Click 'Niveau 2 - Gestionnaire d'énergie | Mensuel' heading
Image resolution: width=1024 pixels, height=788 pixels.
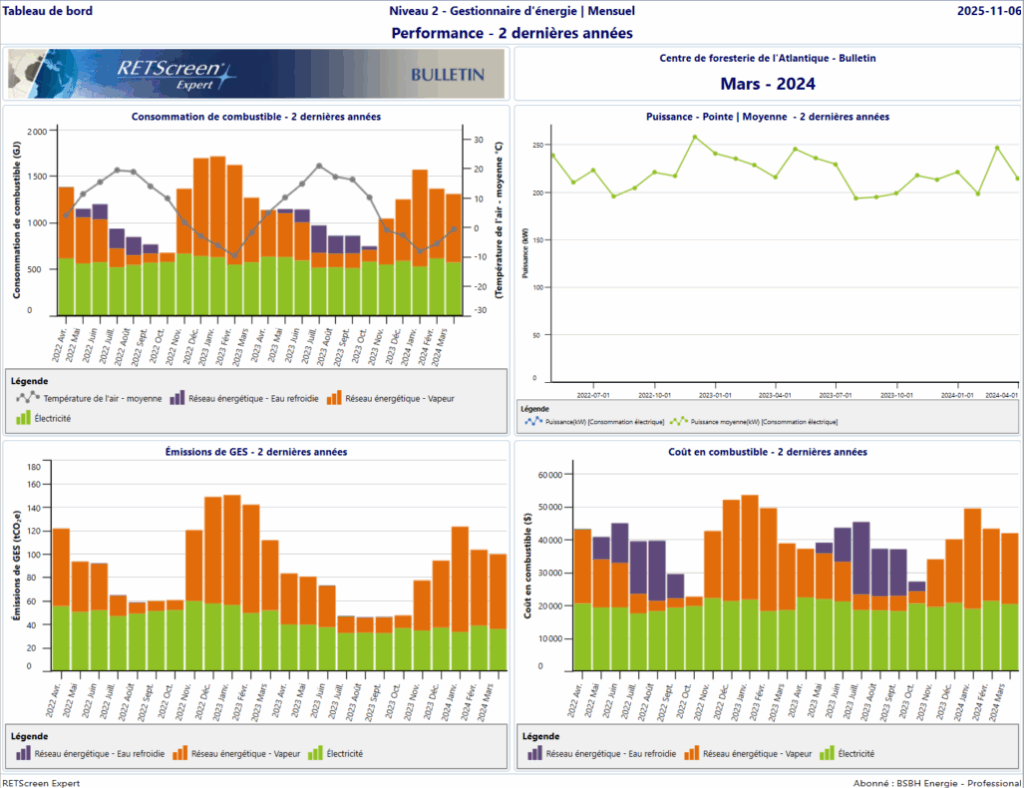(511, 12)
